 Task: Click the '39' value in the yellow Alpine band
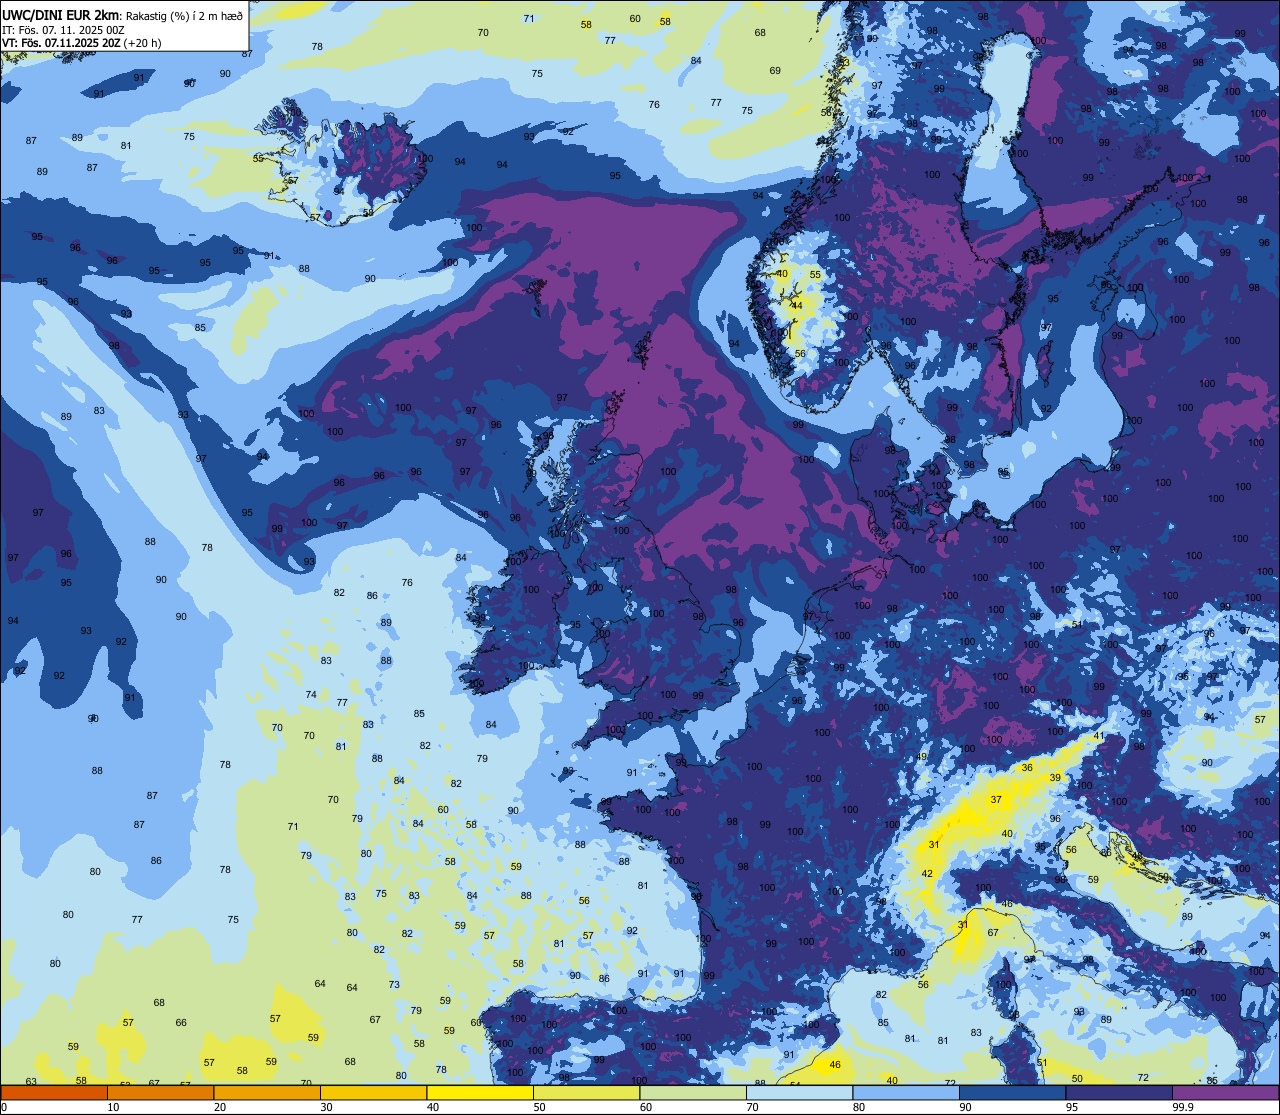coord(1055,777)
